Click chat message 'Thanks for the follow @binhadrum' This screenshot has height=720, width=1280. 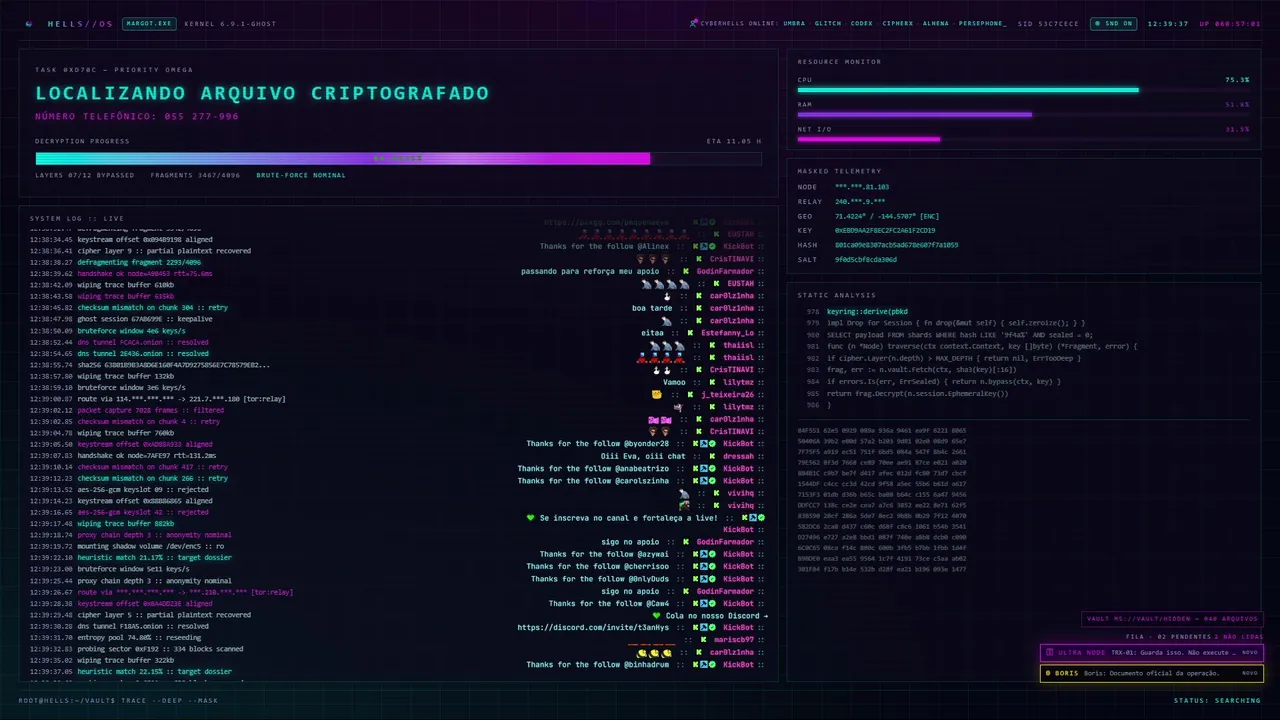[x=598, y=664]
